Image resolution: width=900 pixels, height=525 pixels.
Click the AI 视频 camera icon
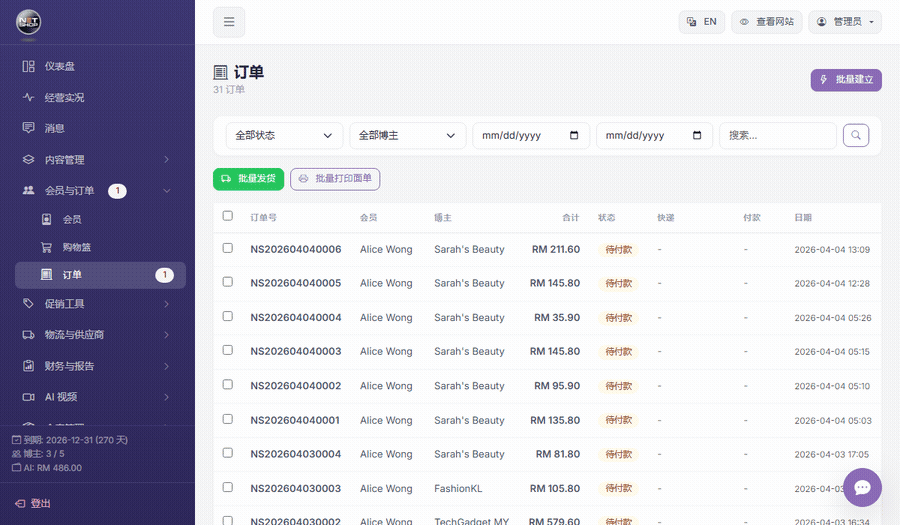28,397
